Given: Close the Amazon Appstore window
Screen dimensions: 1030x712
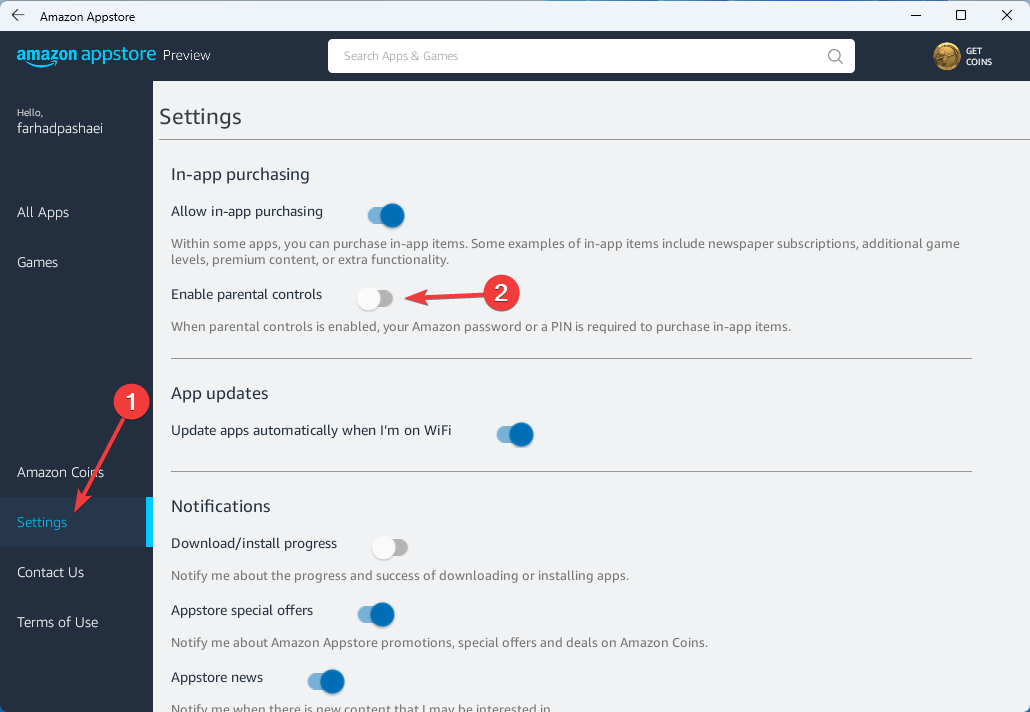Looking at the screenshot, I should [x=1006, y=15].
